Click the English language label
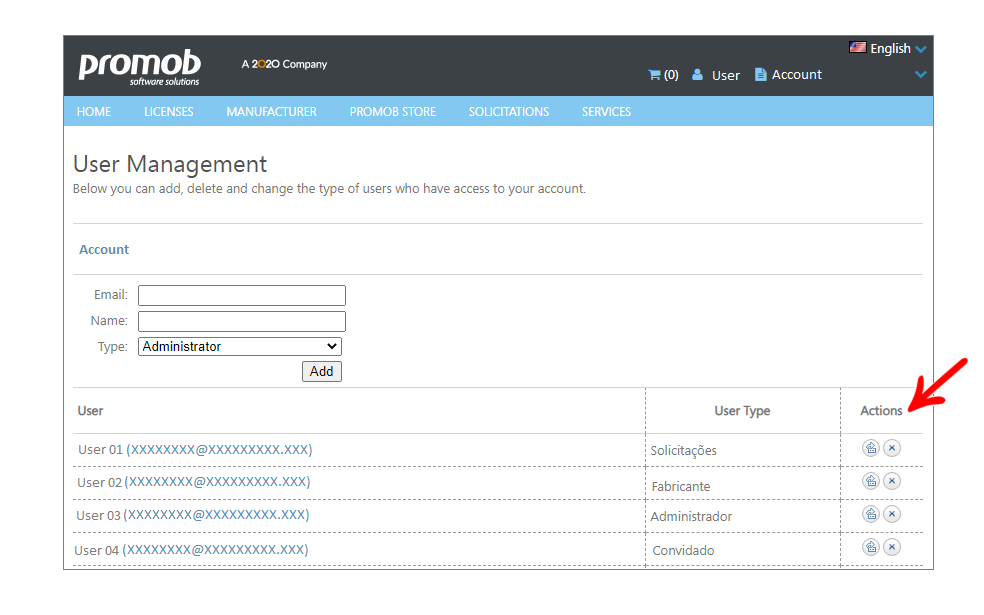The image size is (984, 615). coord(890,48)
